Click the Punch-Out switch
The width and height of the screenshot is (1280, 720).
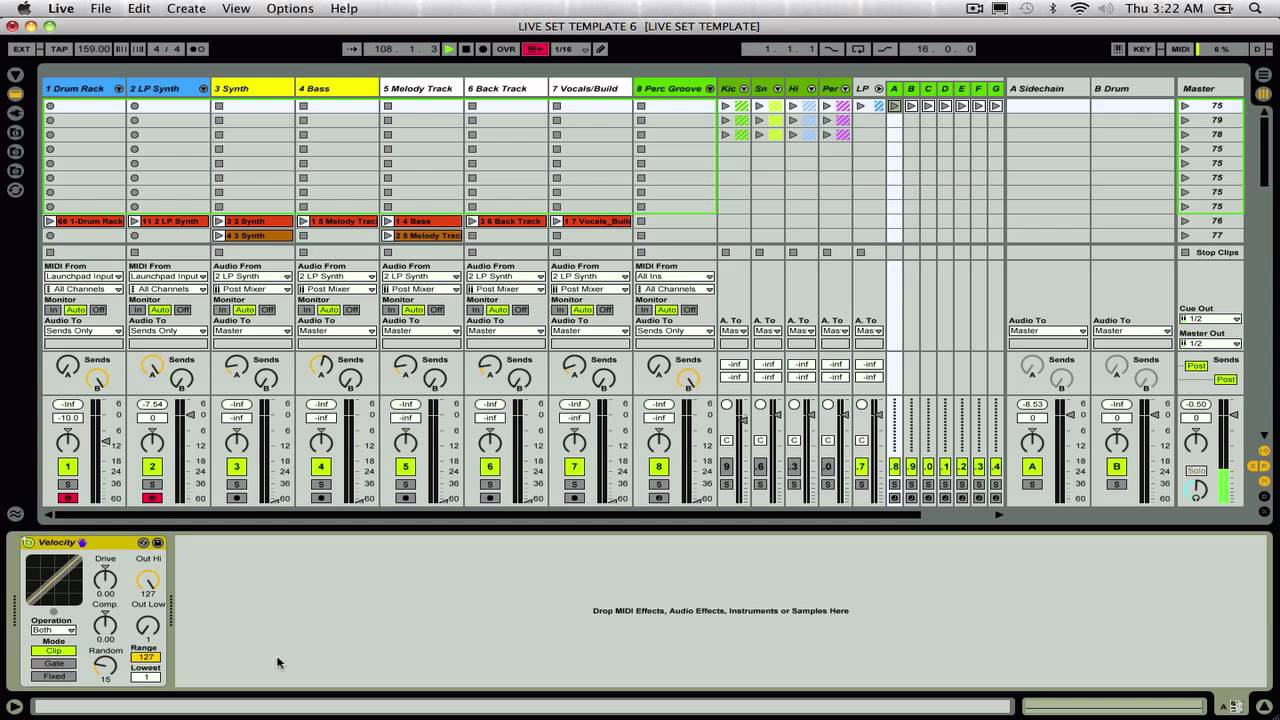point(884,49)
